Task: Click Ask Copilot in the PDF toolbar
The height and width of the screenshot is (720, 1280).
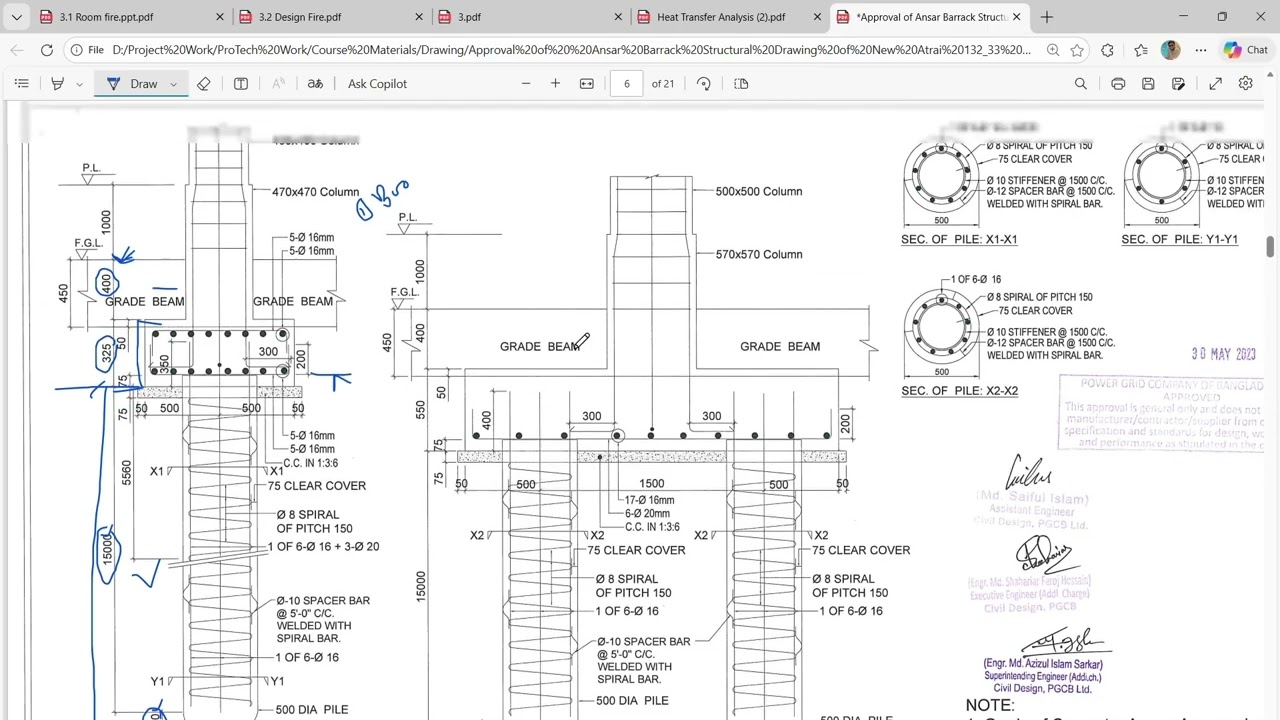Action: tap(377, 84)
